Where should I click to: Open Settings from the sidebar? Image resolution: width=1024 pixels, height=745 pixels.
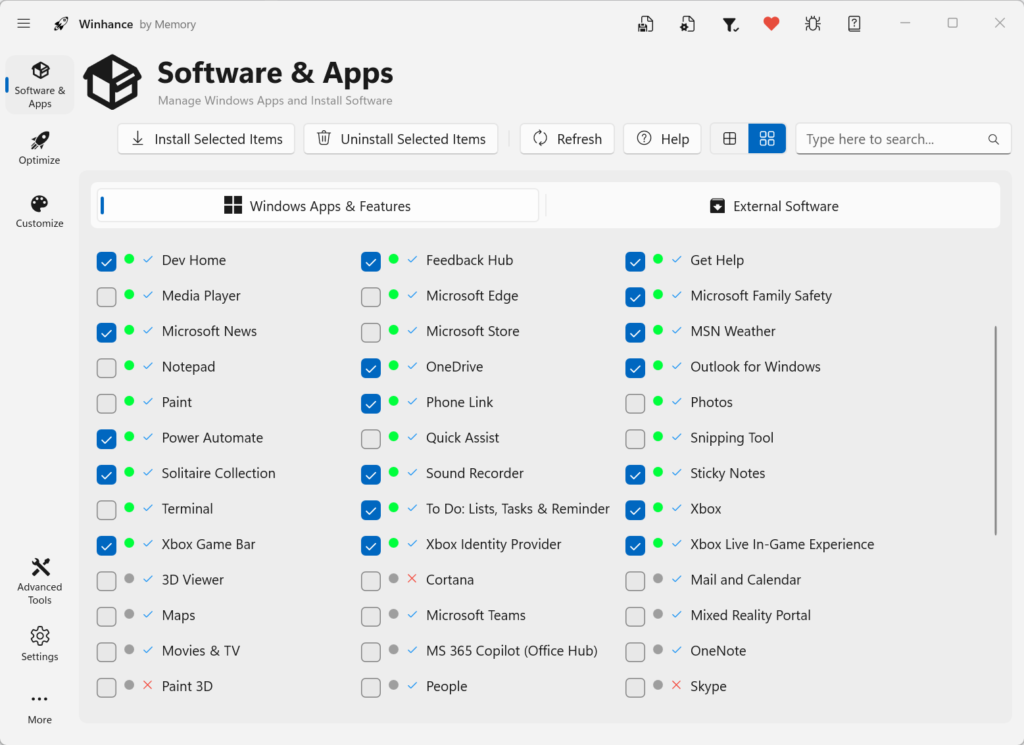click(x=39, y=644)
